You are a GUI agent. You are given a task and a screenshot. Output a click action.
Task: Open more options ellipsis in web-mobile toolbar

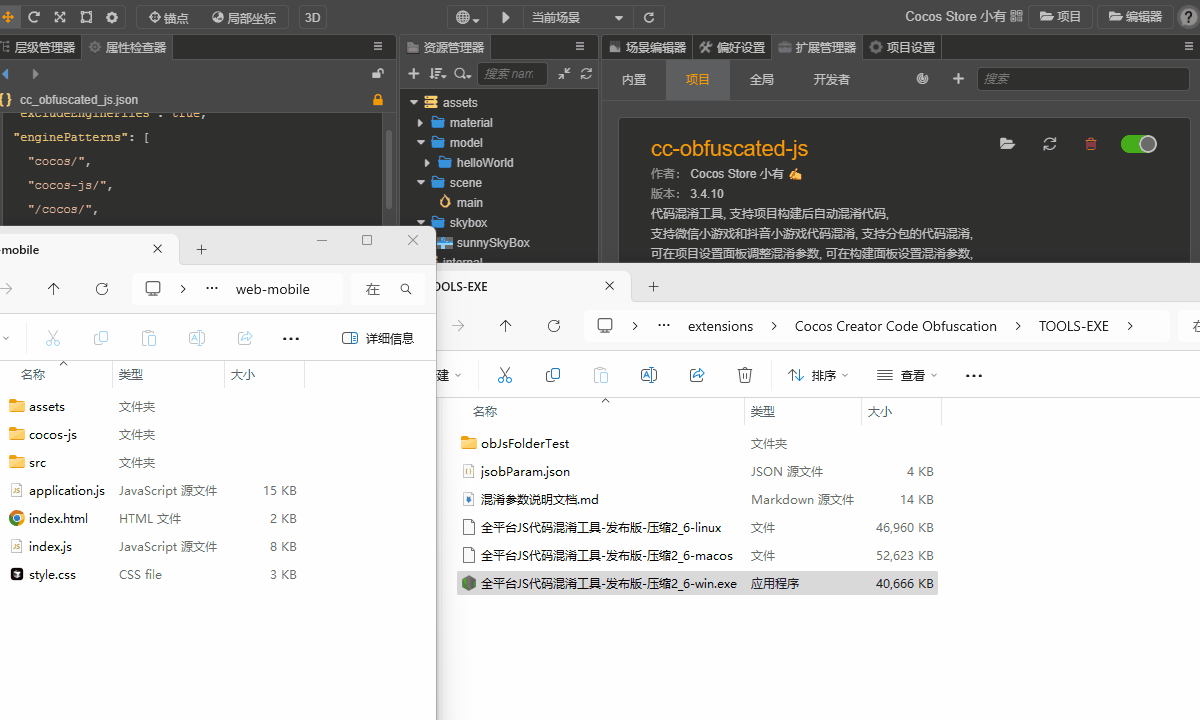tap(291, 338)
